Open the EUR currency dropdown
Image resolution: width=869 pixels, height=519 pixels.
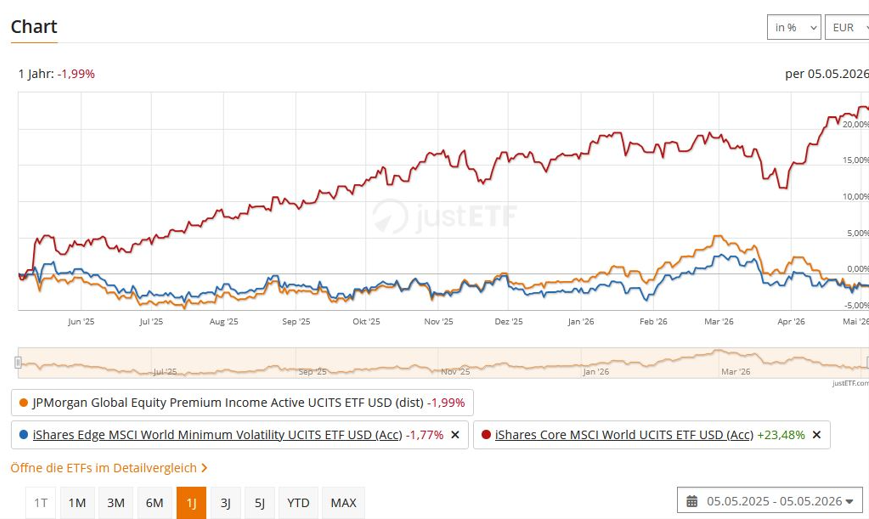[848, 27]
